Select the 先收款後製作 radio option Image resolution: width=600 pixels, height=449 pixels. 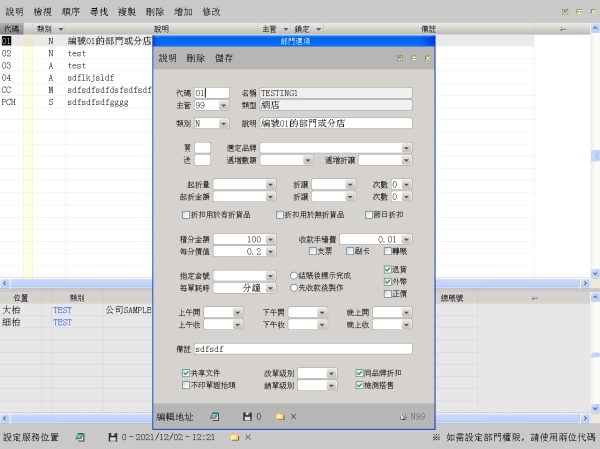292,288
